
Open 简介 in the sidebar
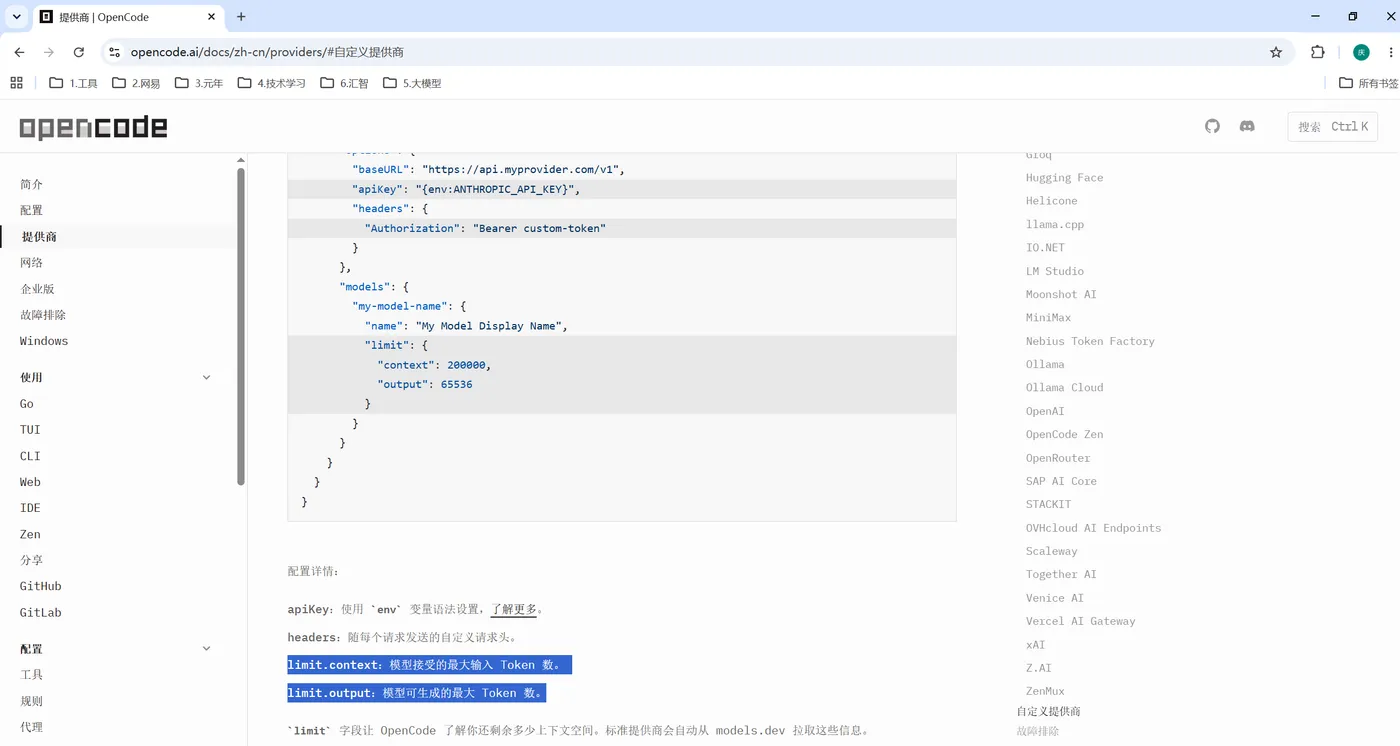coord(31,184)
